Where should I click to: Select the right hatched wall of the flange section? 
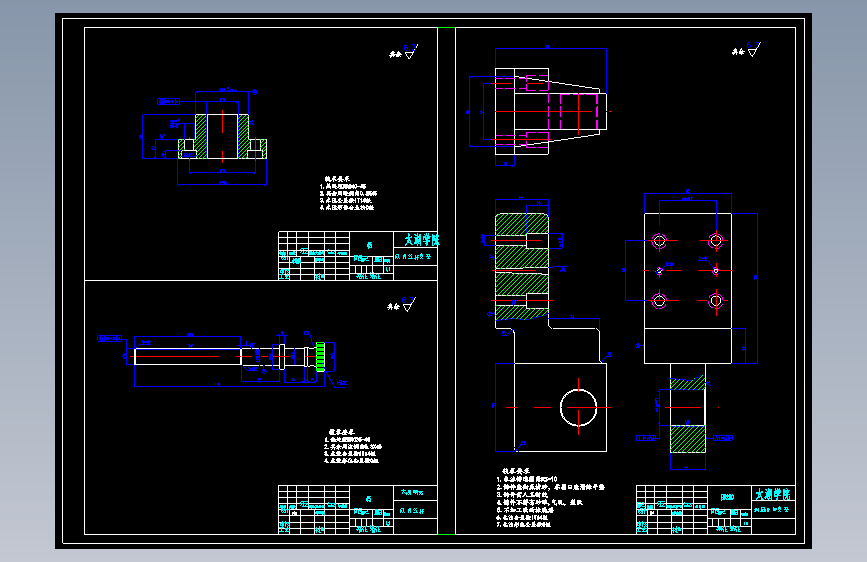pyautogui.click(x=243, y=136)
